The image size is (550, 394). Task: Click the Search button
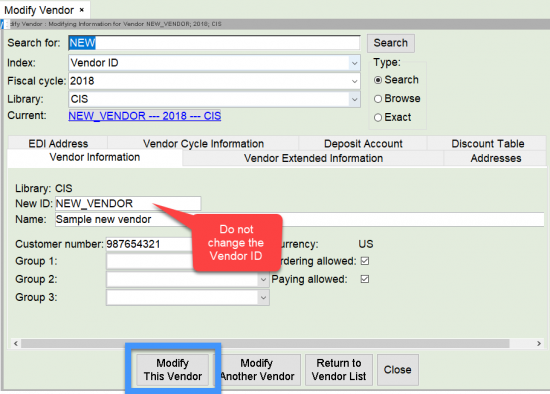(390, 43)
